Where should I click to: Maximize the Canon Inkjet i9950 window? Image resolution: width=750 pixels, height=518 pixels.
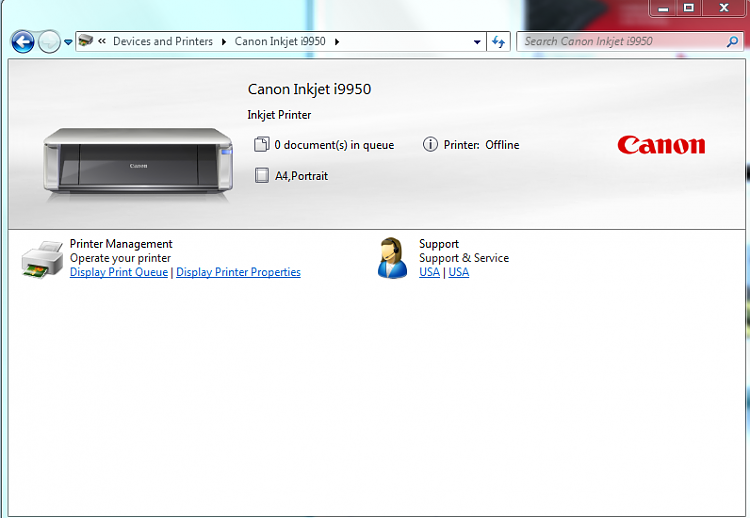(689, 8)
